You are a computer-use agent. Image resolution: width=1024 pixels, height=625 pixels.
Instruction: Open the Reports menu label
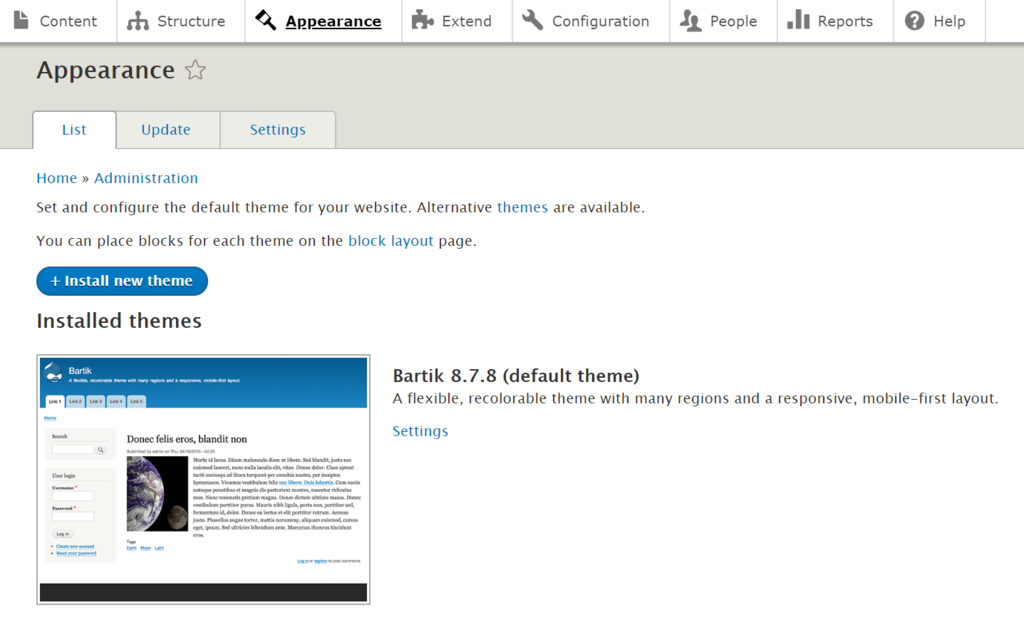(845, 22)
